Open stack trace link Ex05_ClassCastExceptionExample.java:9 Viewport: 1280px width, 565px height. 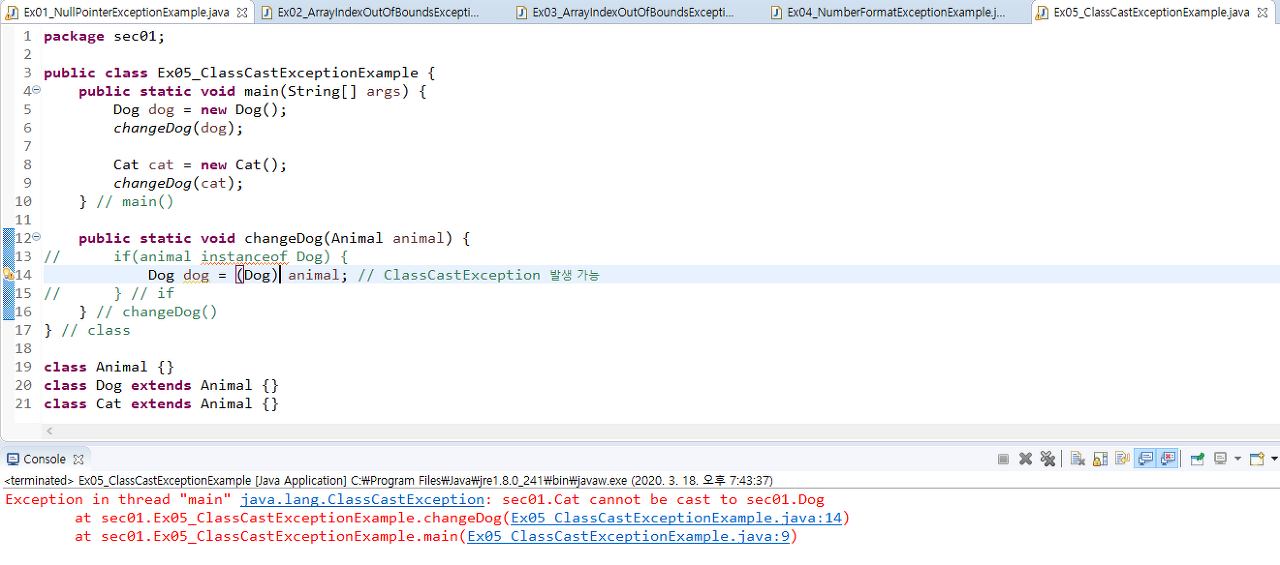628,536
